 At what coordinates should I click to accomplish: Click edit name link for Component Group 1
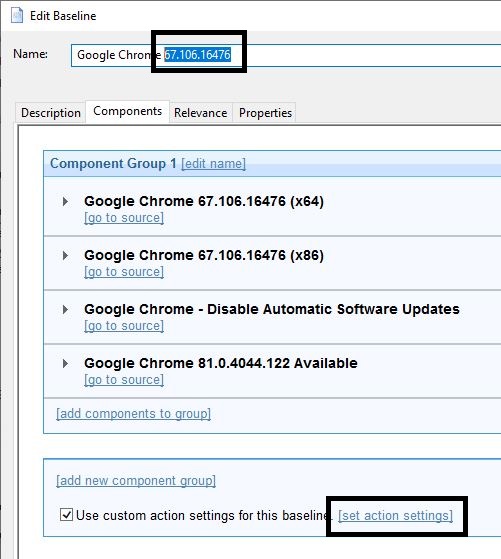pyautogui.click(x=214, y=164)
